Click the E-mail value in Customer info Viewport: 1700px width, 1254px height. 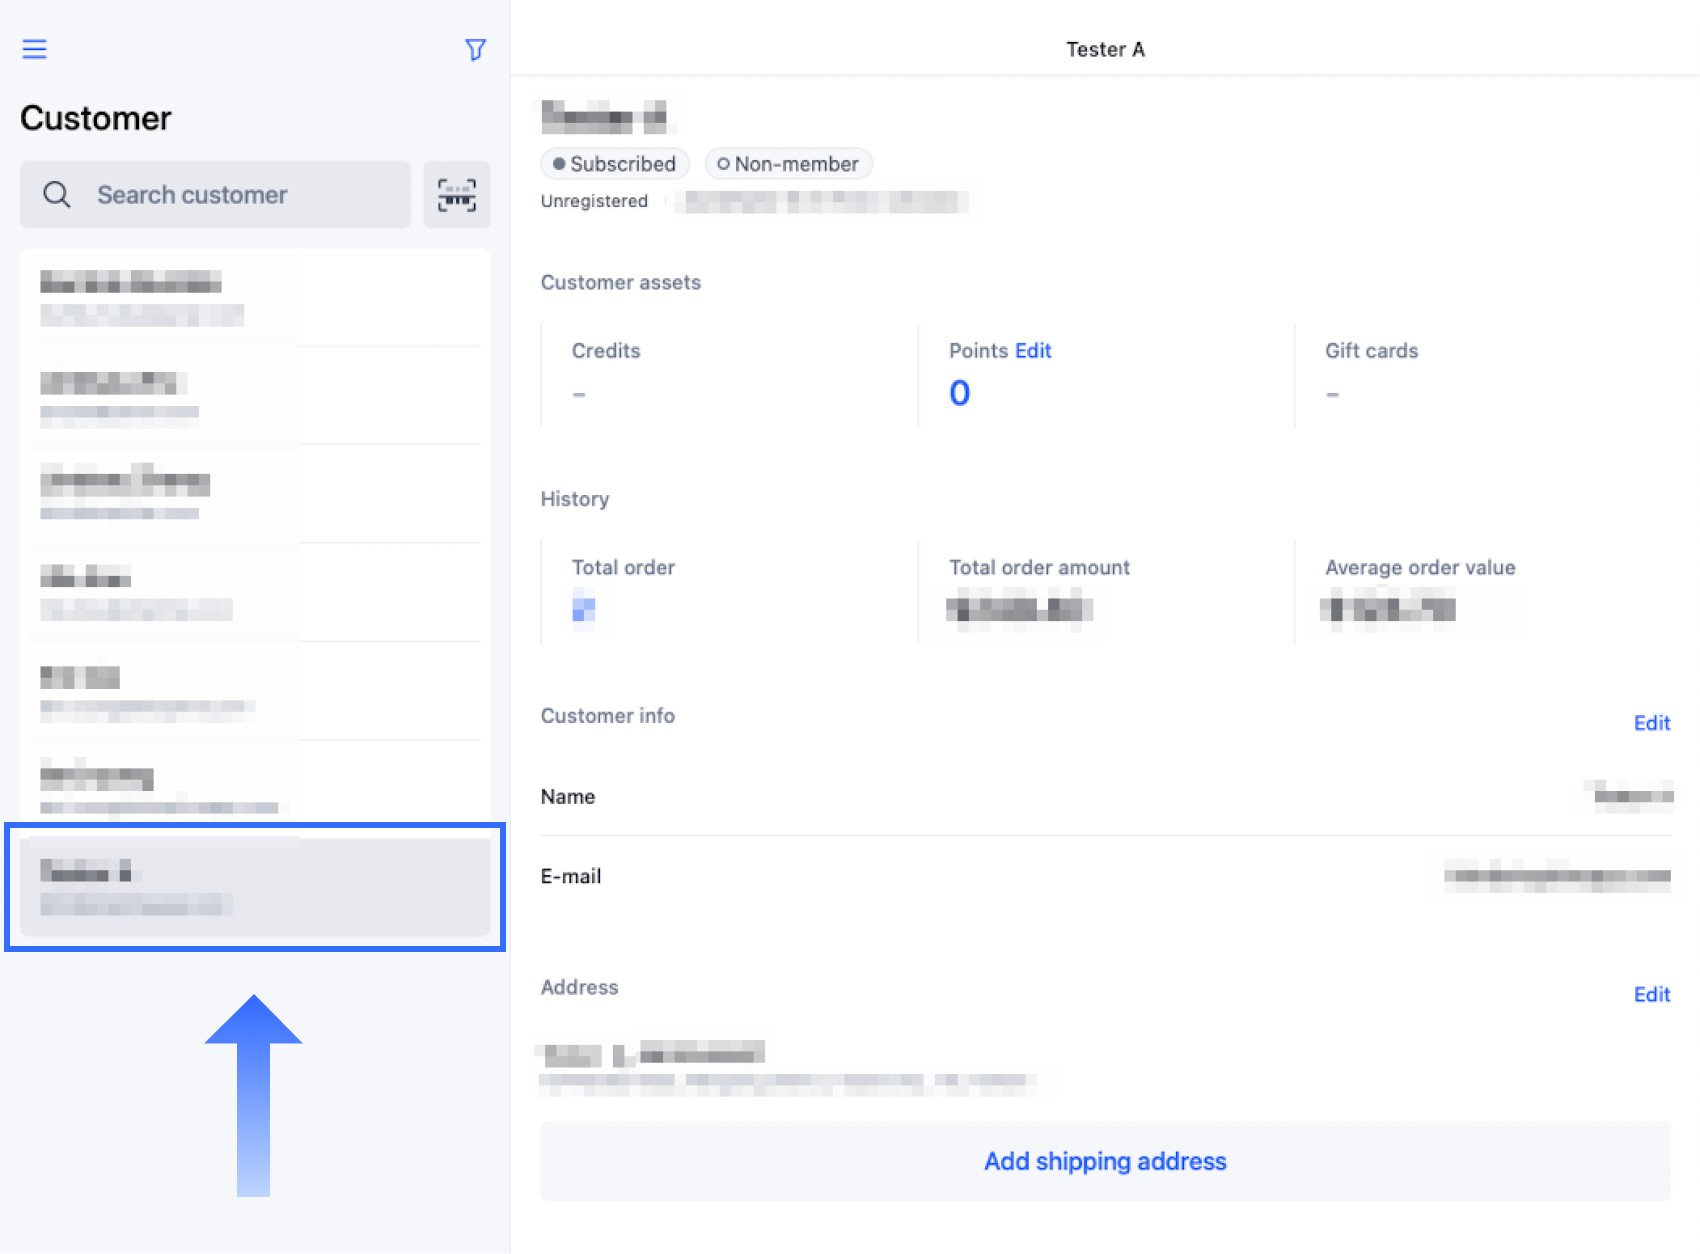pos(1553,877)
